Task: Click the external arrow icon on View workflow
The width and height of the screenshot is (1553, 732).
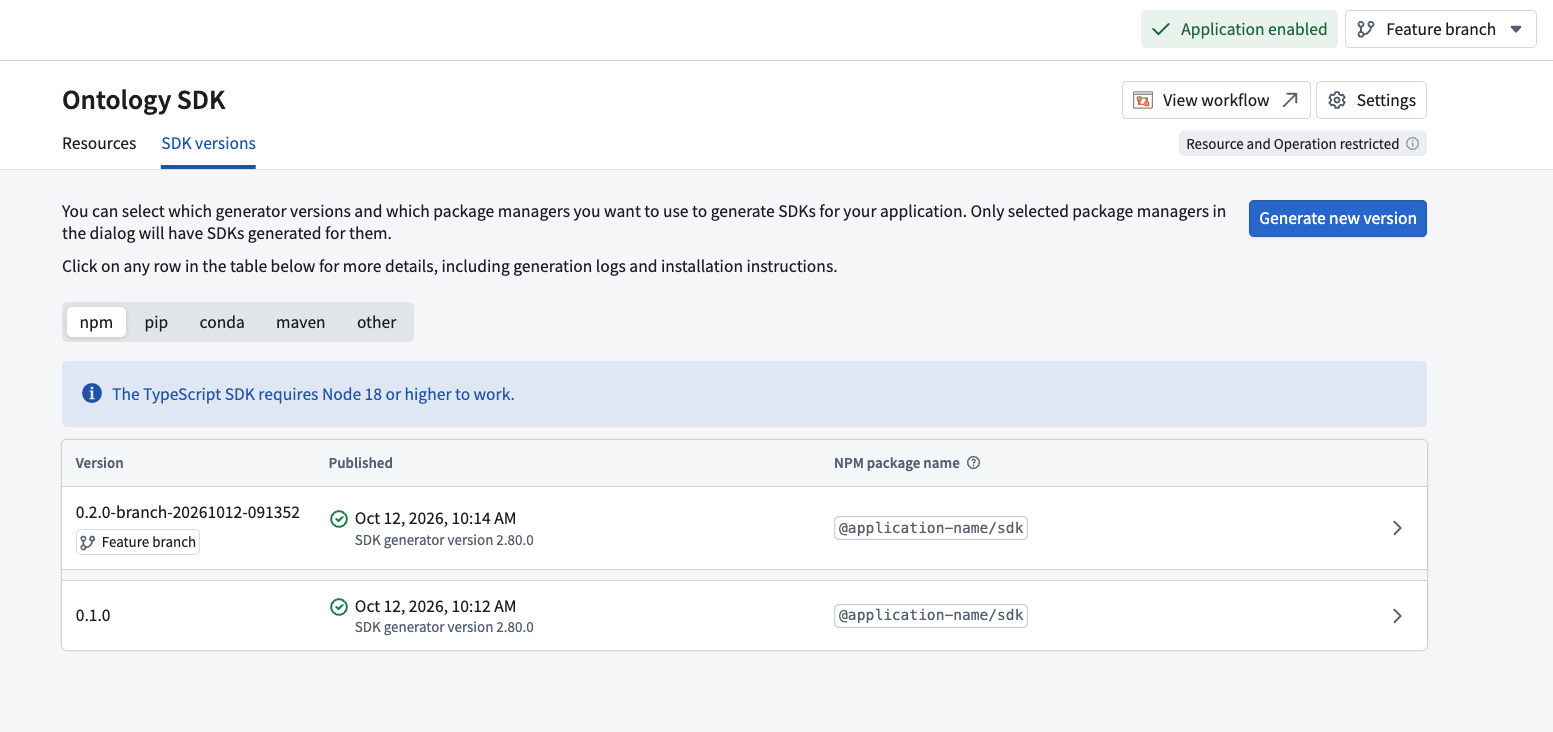Action: coord(1290,100)
